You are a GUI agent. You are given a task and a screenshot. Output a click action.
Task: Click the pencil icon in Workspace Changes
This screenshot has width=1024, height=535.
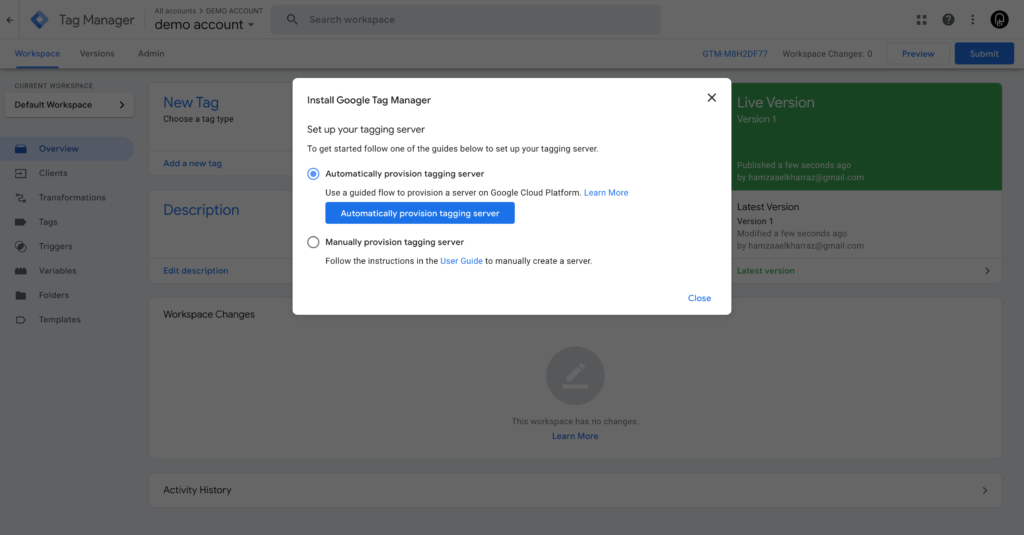click(575, 376)
